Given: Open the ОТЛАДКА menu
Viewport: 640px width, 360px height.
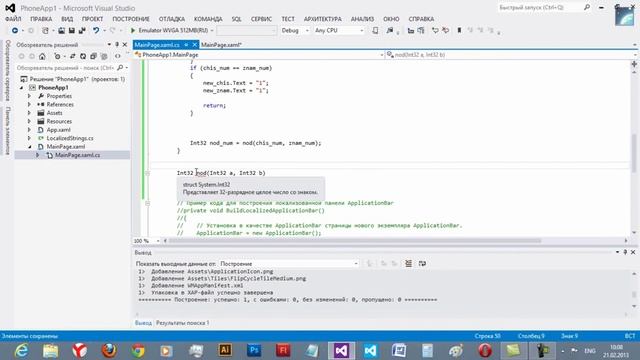Looking at the screenshot, I should coord(172,19).
